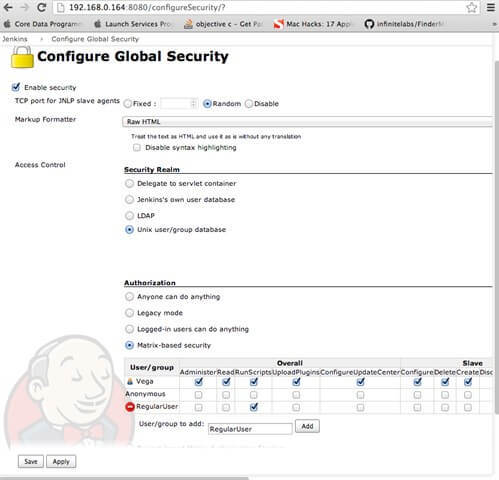Check ConfigureUpdateCenter for RegularUser
This screenshot has height=480, width=499.
[360, 407]
